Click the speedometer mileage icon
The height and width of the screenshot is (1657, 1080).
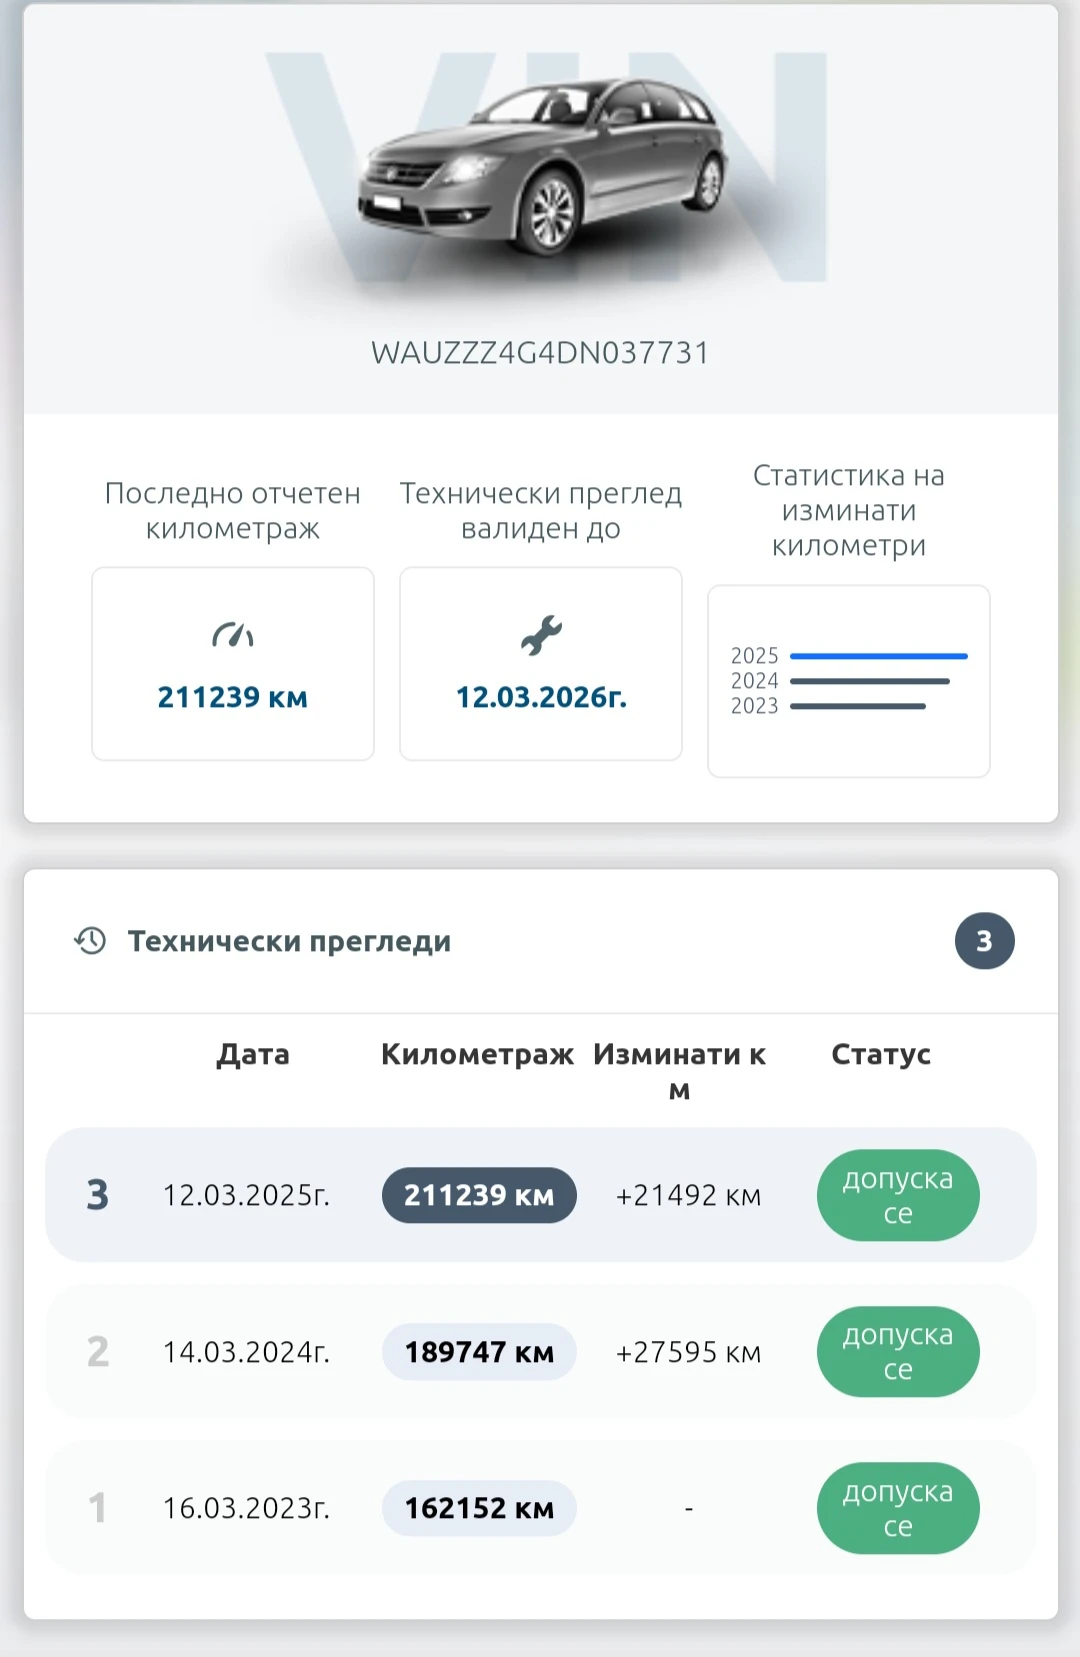(x=233, y=635)
